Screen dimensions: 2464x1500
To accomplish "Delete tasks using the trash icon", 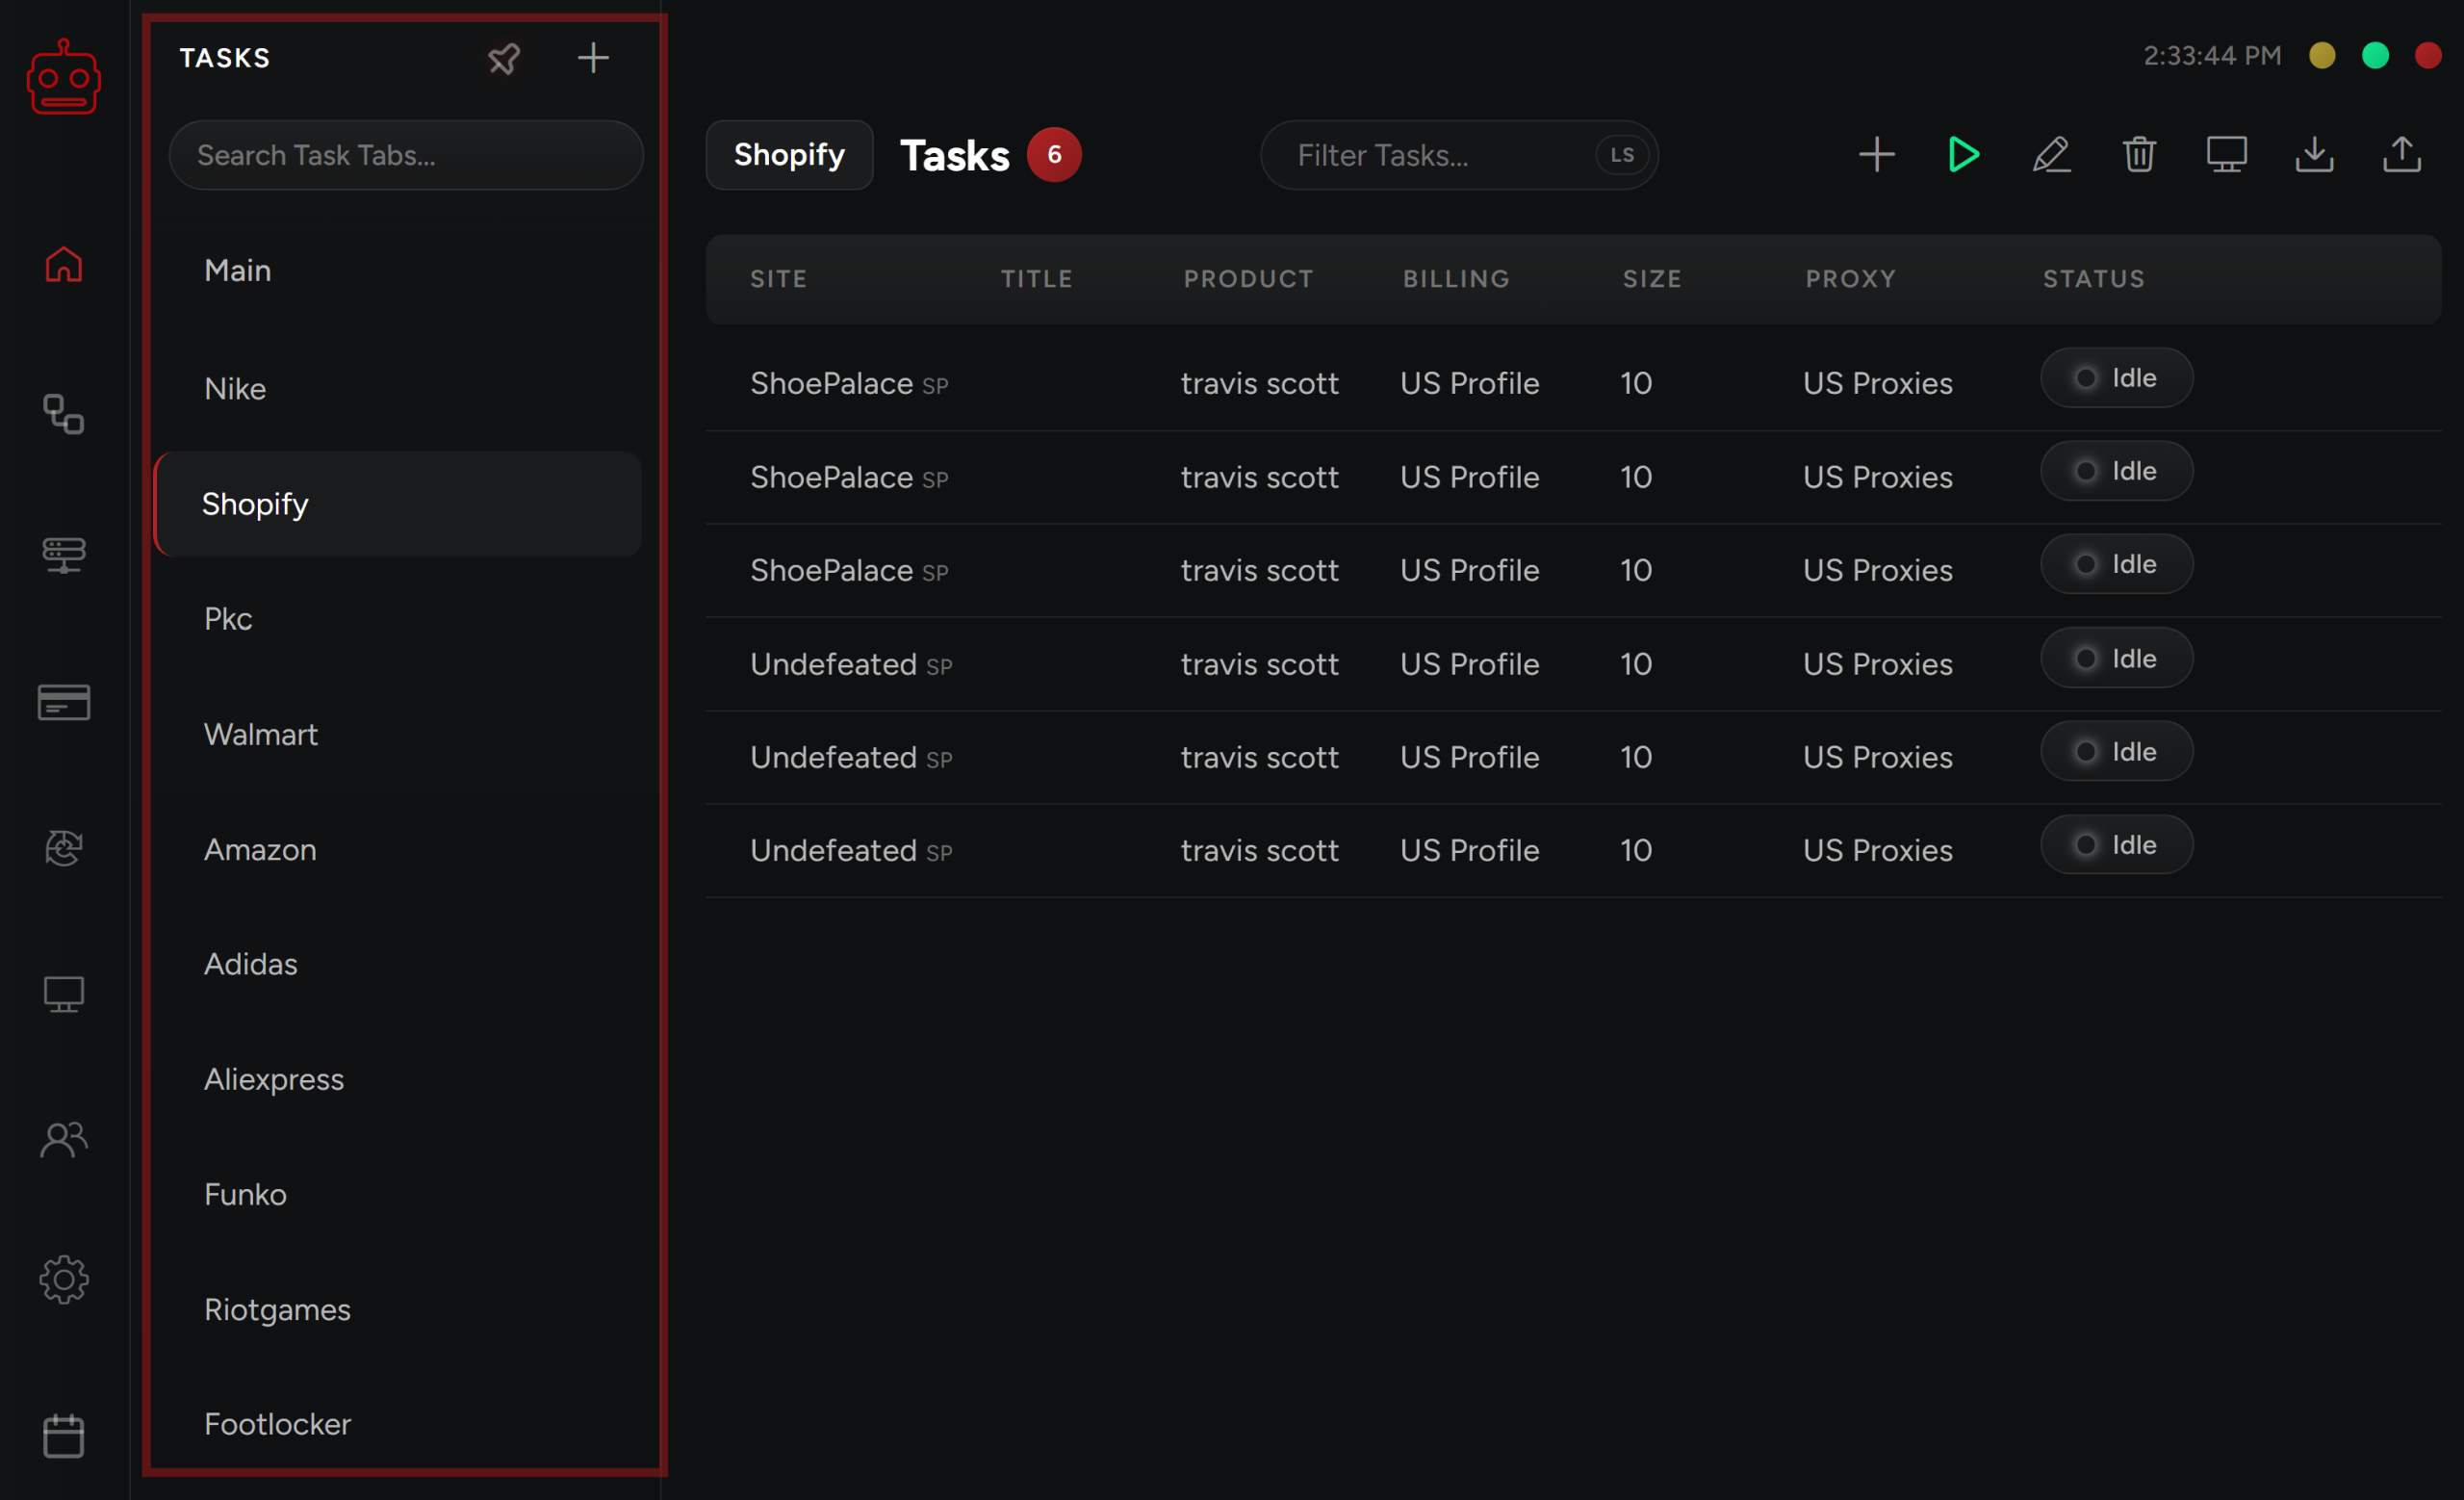I will click(2139, 155).
